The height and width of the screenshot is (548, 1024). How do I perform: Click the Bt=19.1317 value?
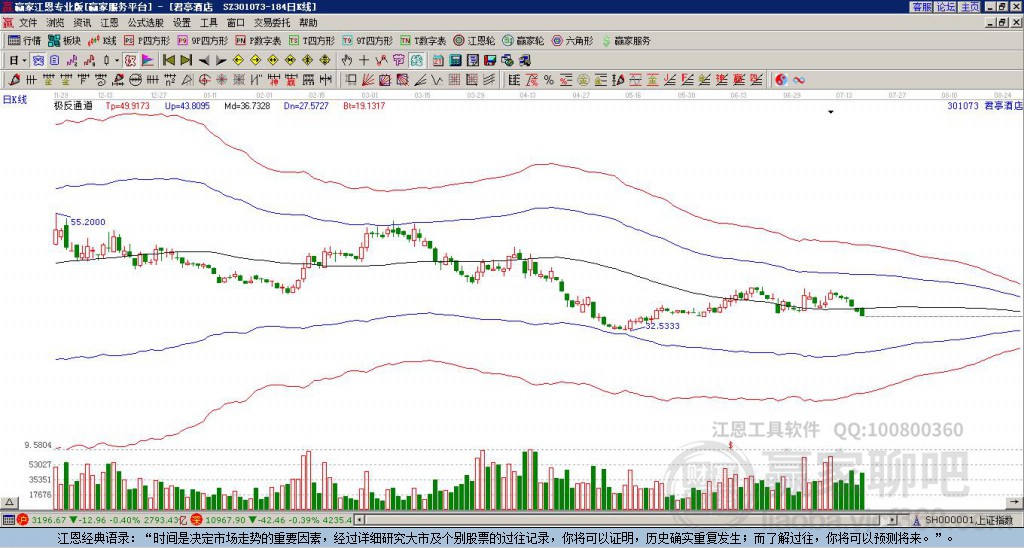364,105
